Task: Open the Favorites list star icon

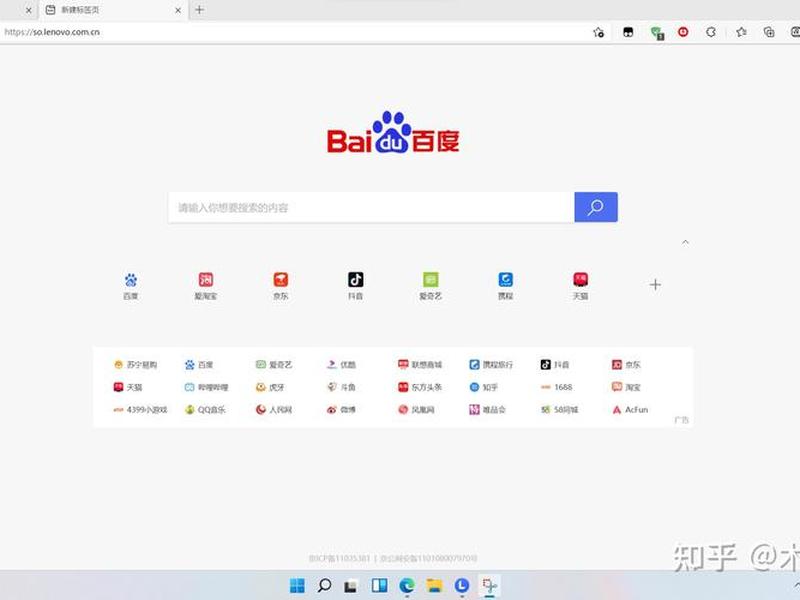Action: [741, 33]
